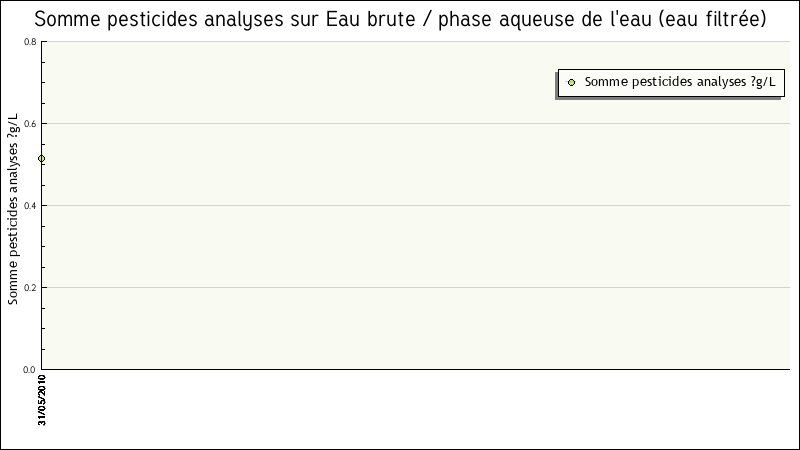Click the yellow data point on the chart

point(41,158)
